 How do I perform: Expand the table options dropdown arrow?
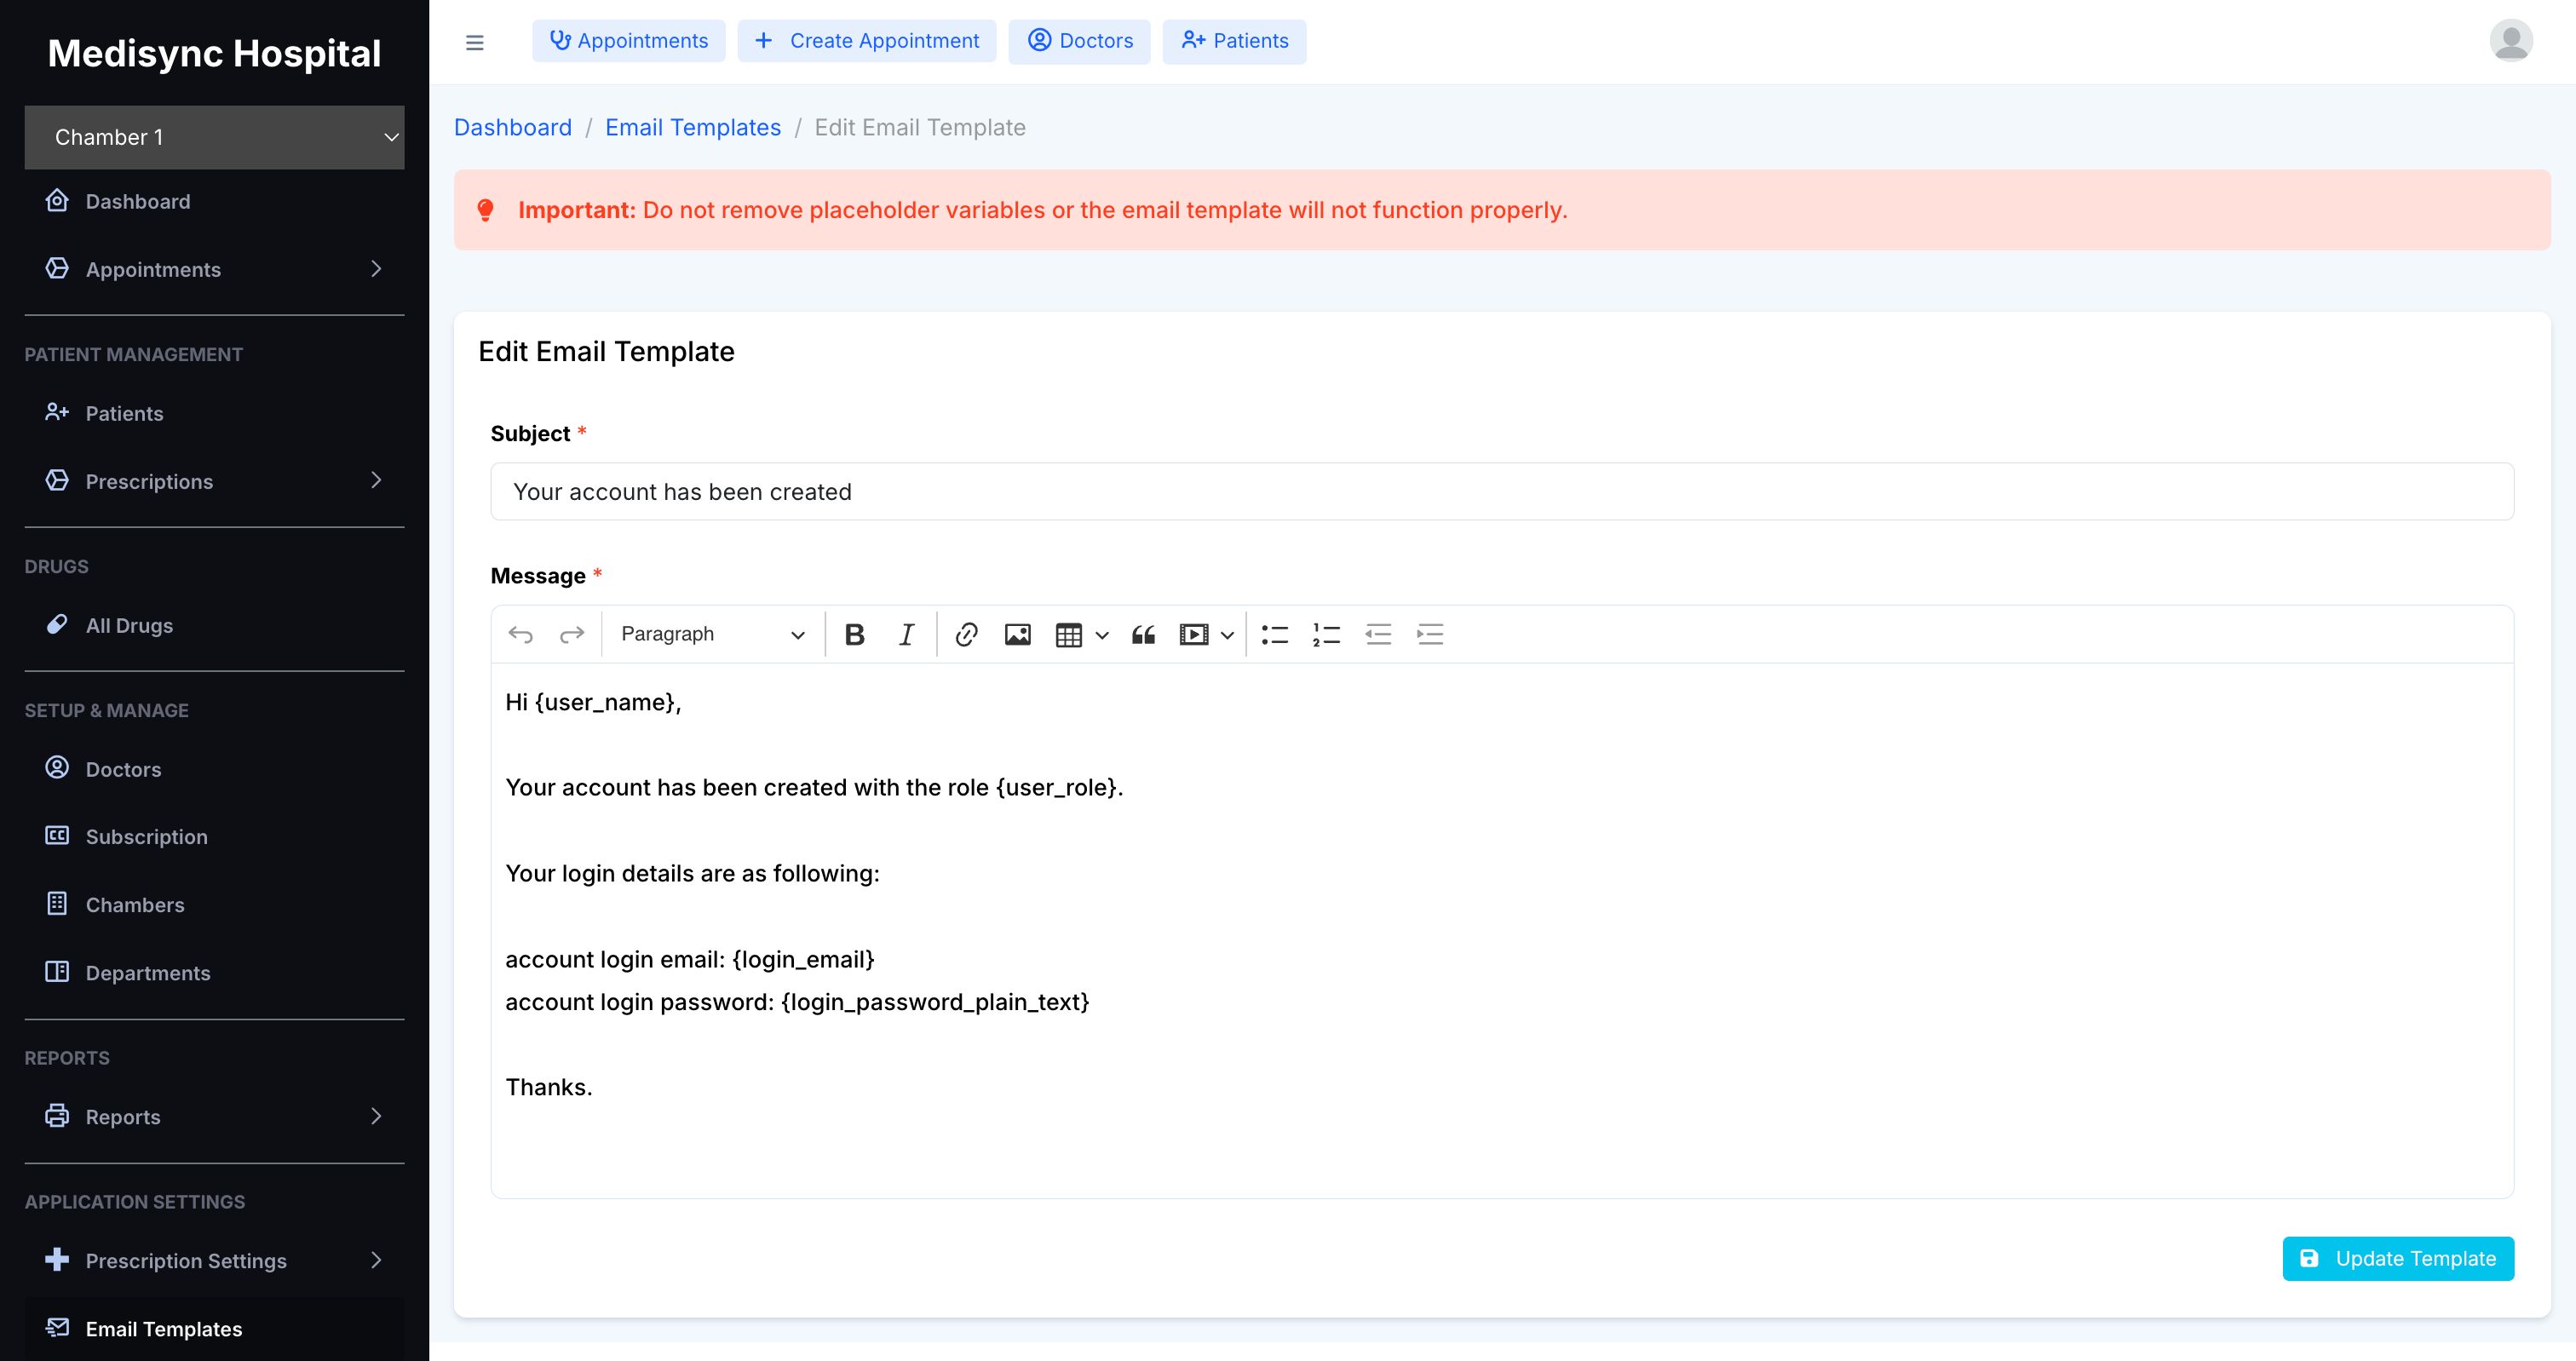(x=1102, y=635)
